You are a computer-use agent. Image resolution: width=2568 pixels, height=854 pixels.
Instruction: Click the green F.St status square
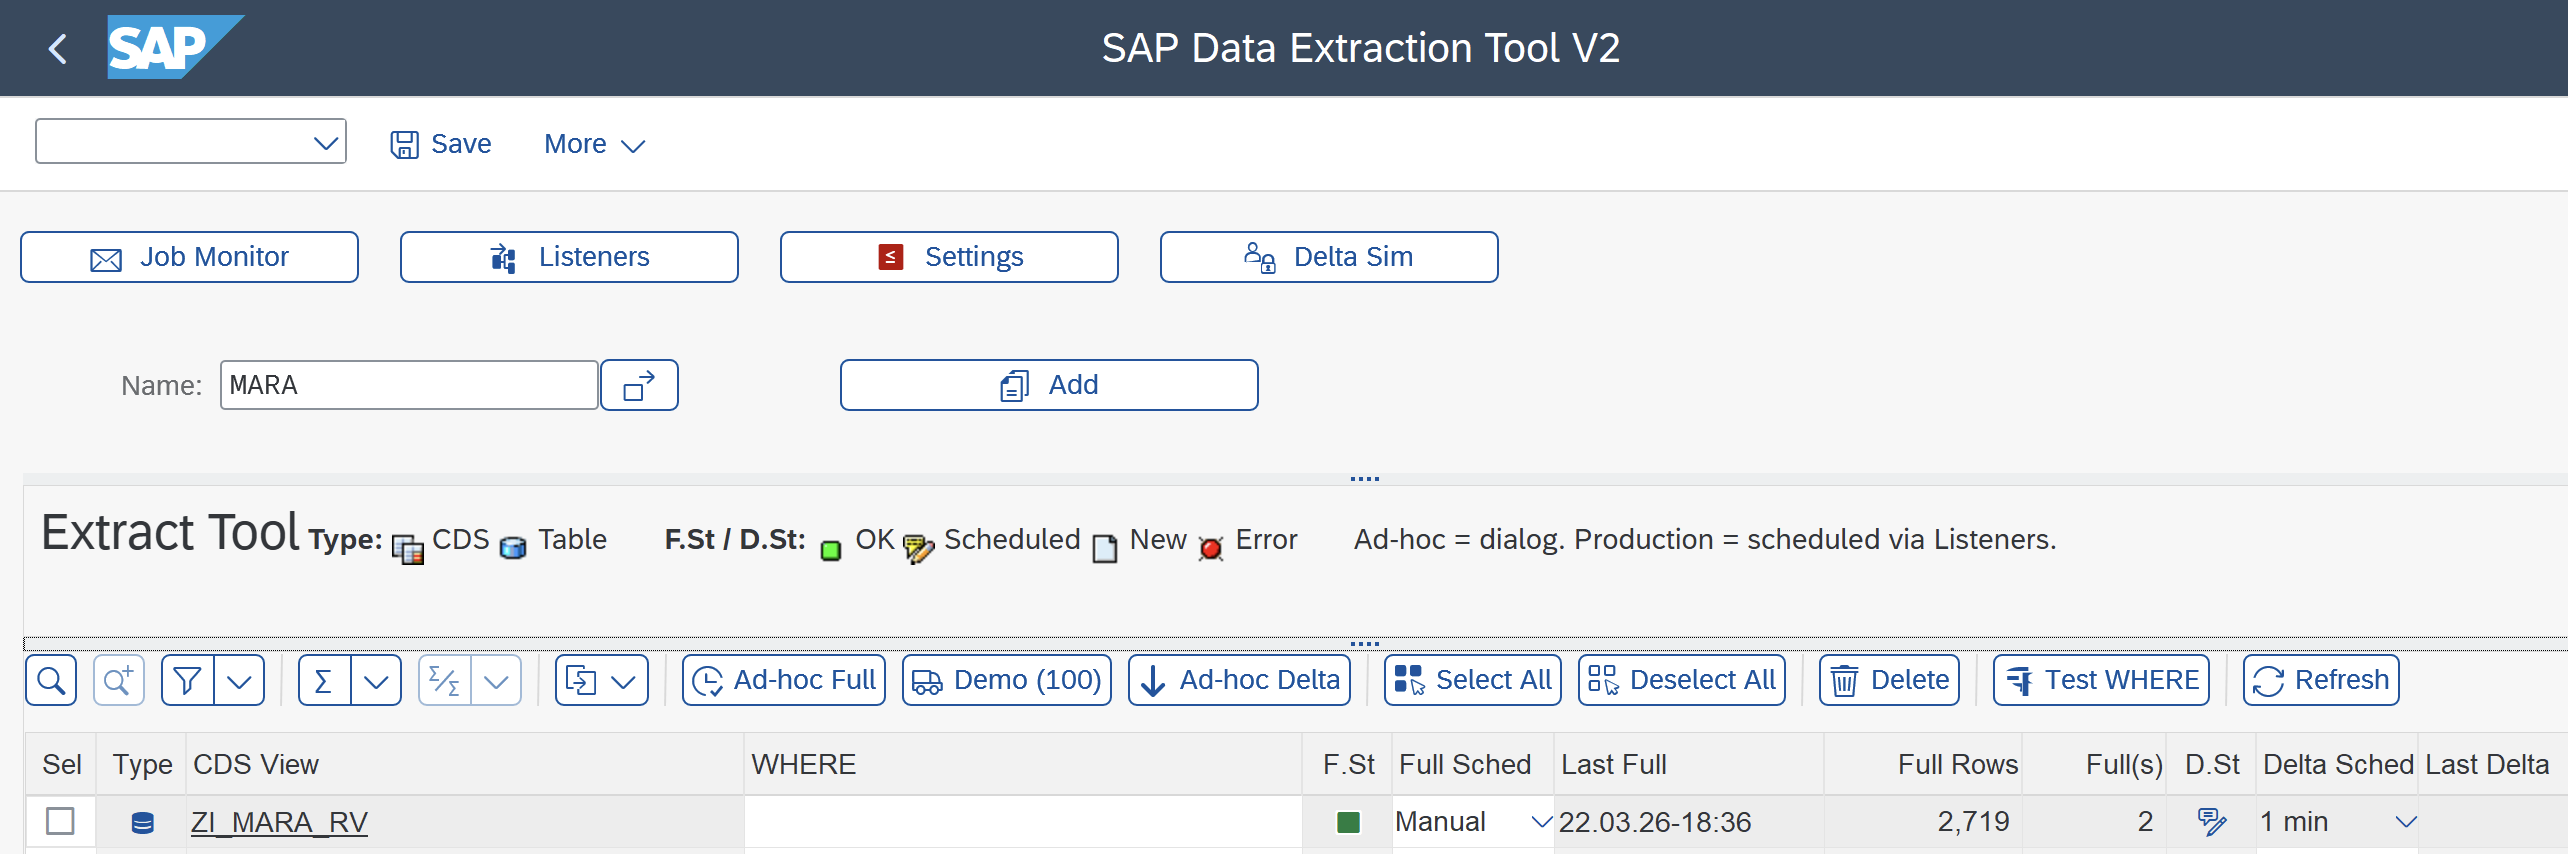point(1348,822)
